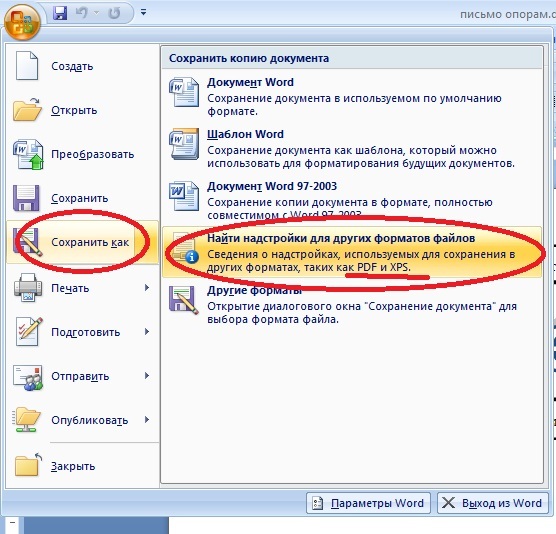Open the Customize Quick Access Toolbar dropdown
The height and width of the screenshot is (534, 556).
143,12
